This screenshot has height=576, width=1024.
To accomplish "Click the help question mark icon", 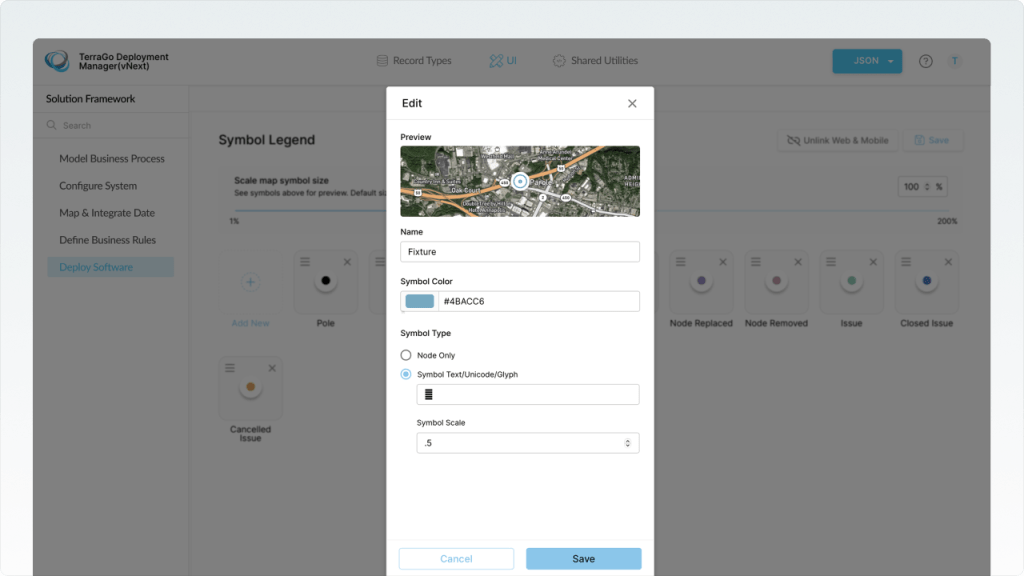I will click(x=926, y=61).
